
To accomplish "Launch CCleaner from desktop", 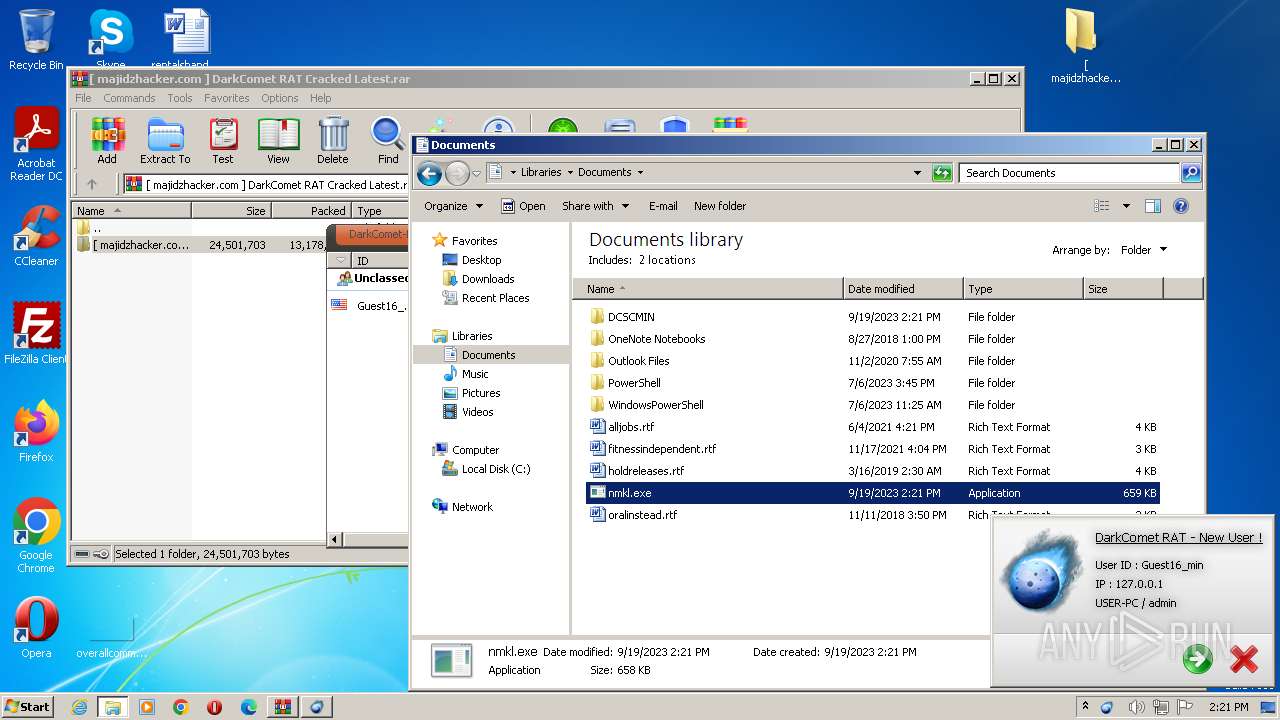I will (36, 236).
